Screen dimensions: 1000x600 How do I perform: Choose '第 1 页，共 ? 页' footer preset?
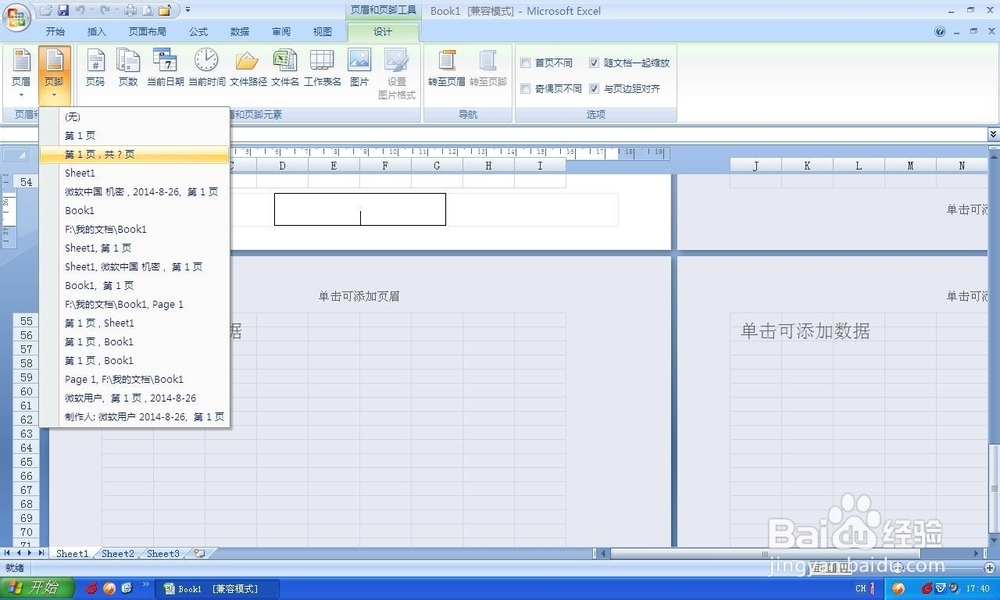[x=135, y=154]
